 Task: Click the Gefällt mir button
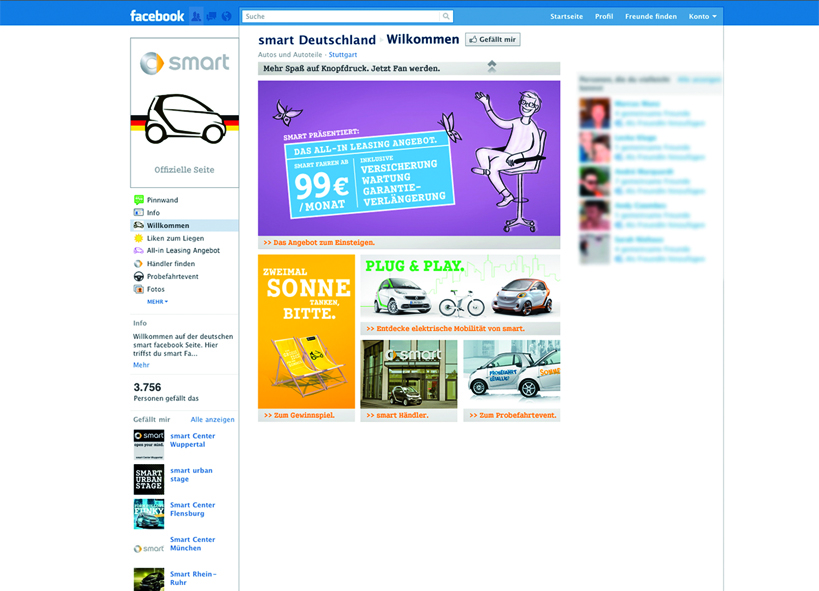click(493, 39)
